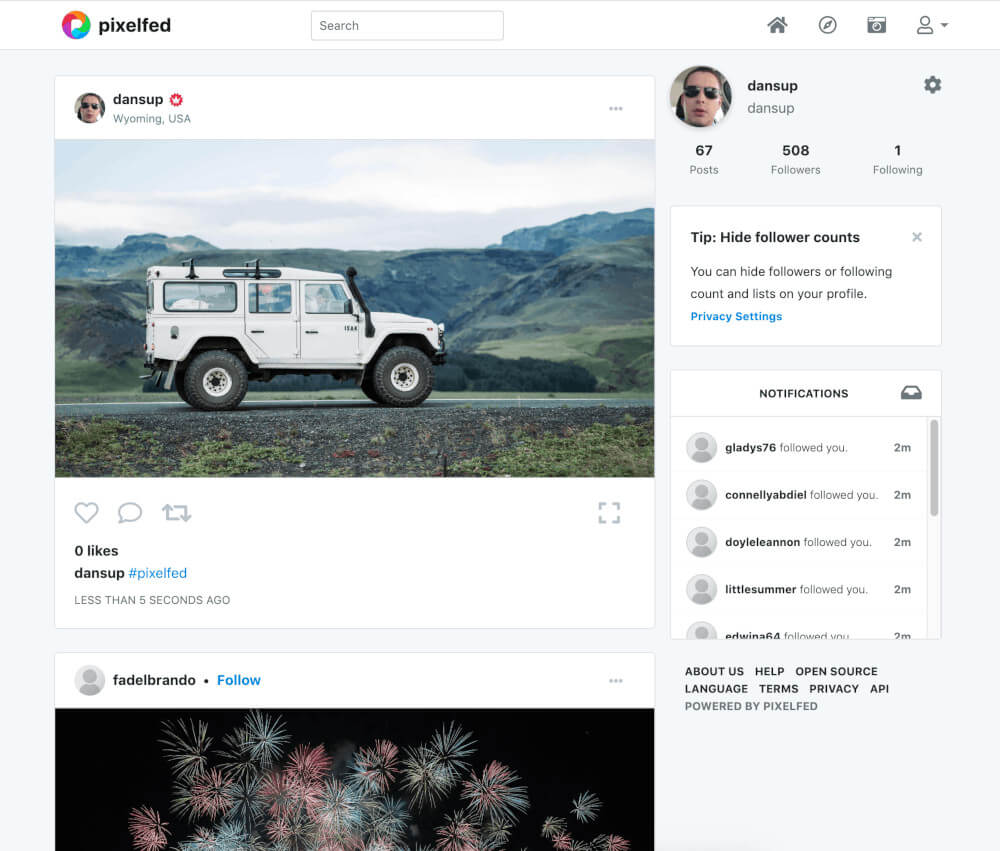This screenshot has height=851, width=1000.
Task: Open the profile settings gear icon
Action: point(932,85)
